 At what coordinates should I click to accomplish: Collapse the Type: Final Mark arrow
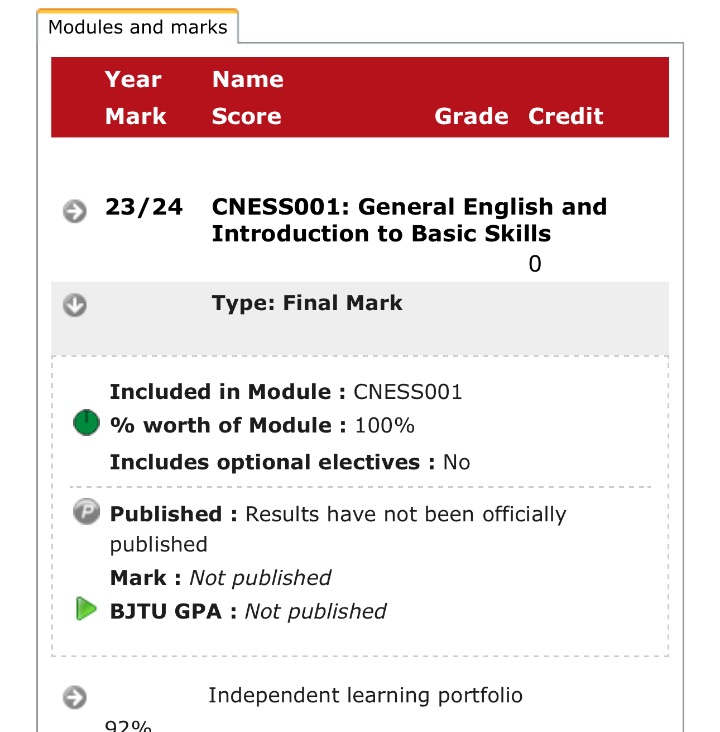click(x=75, y=305)
